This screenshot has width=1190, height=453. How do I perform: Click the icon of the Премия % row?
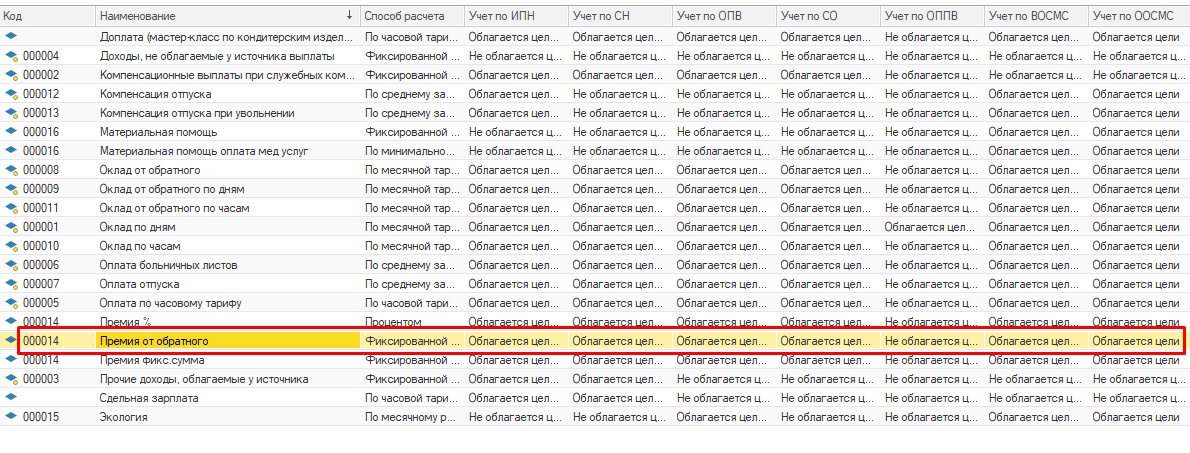click(11, 322)
